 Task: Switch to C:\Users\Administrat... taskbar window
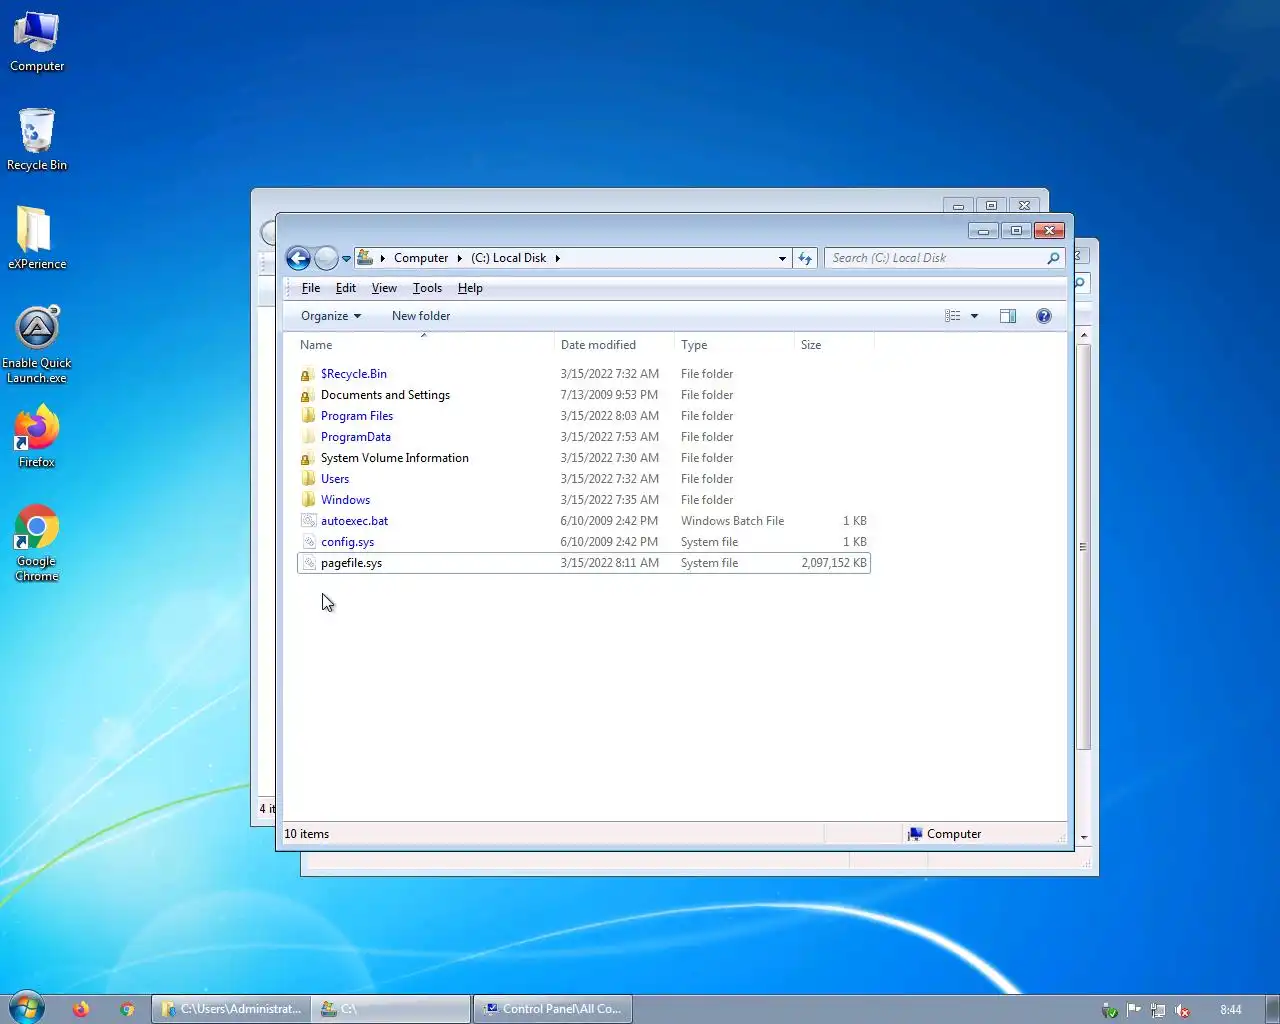(x=231, y=1009)
